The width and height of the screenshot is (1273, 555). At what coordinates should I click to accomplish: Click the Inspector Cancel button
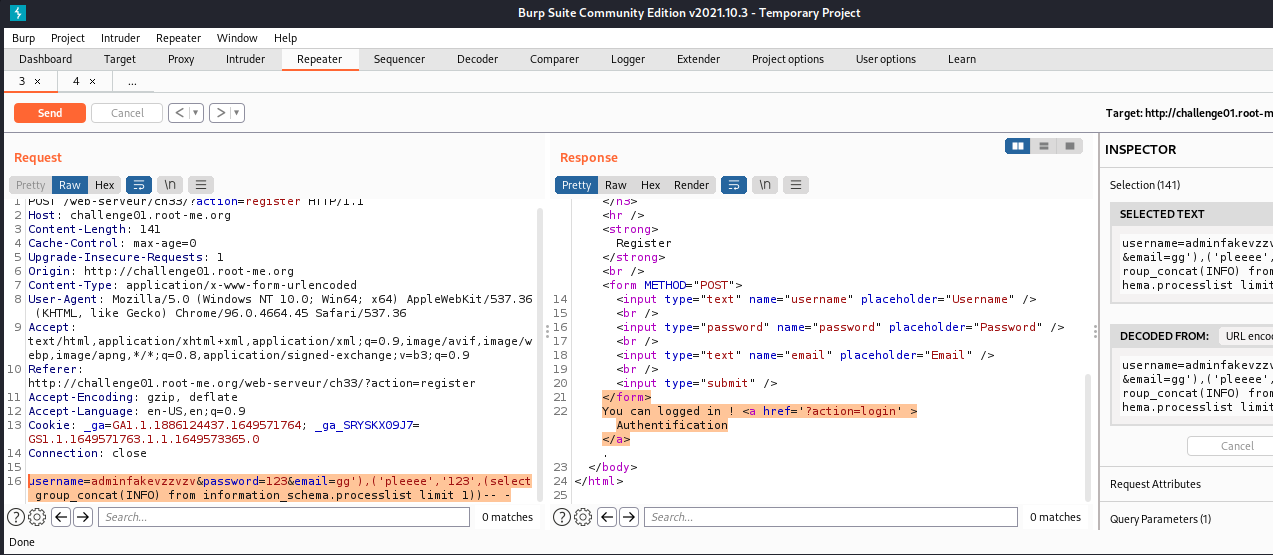[1237, 446]
